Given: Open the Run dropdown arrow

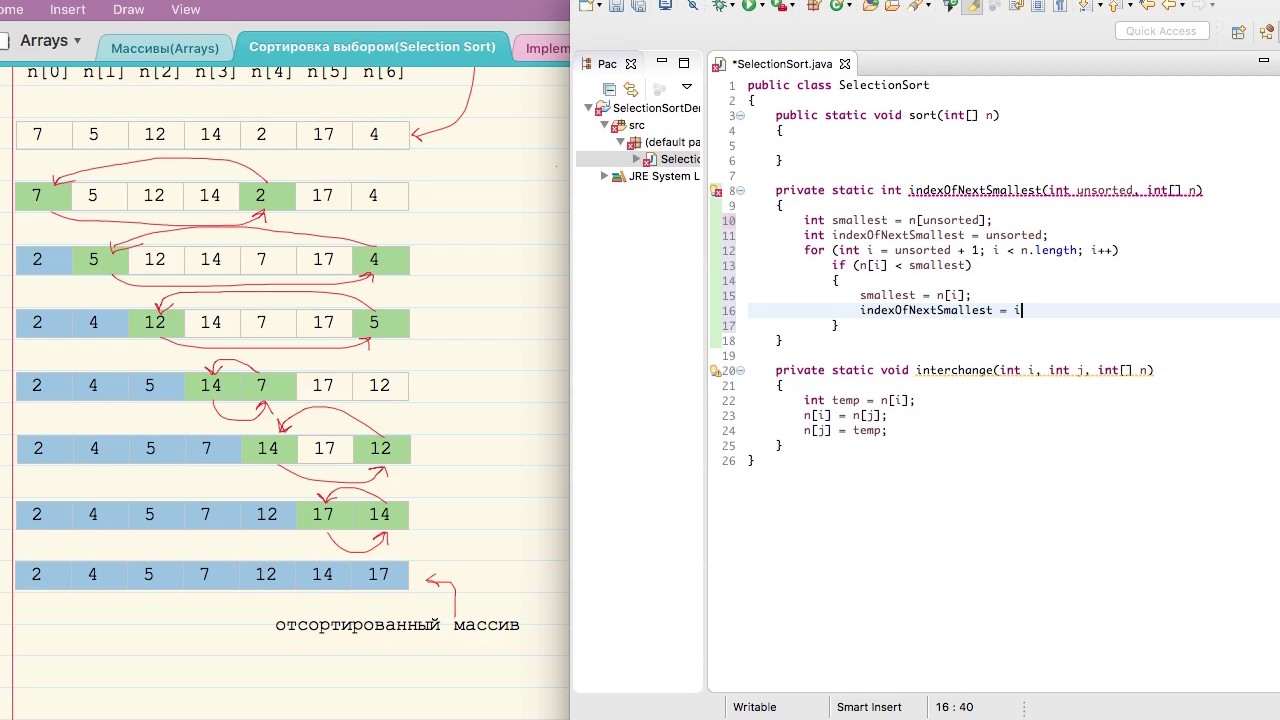Looking at the screenshot, I should (x=762, y=6).
